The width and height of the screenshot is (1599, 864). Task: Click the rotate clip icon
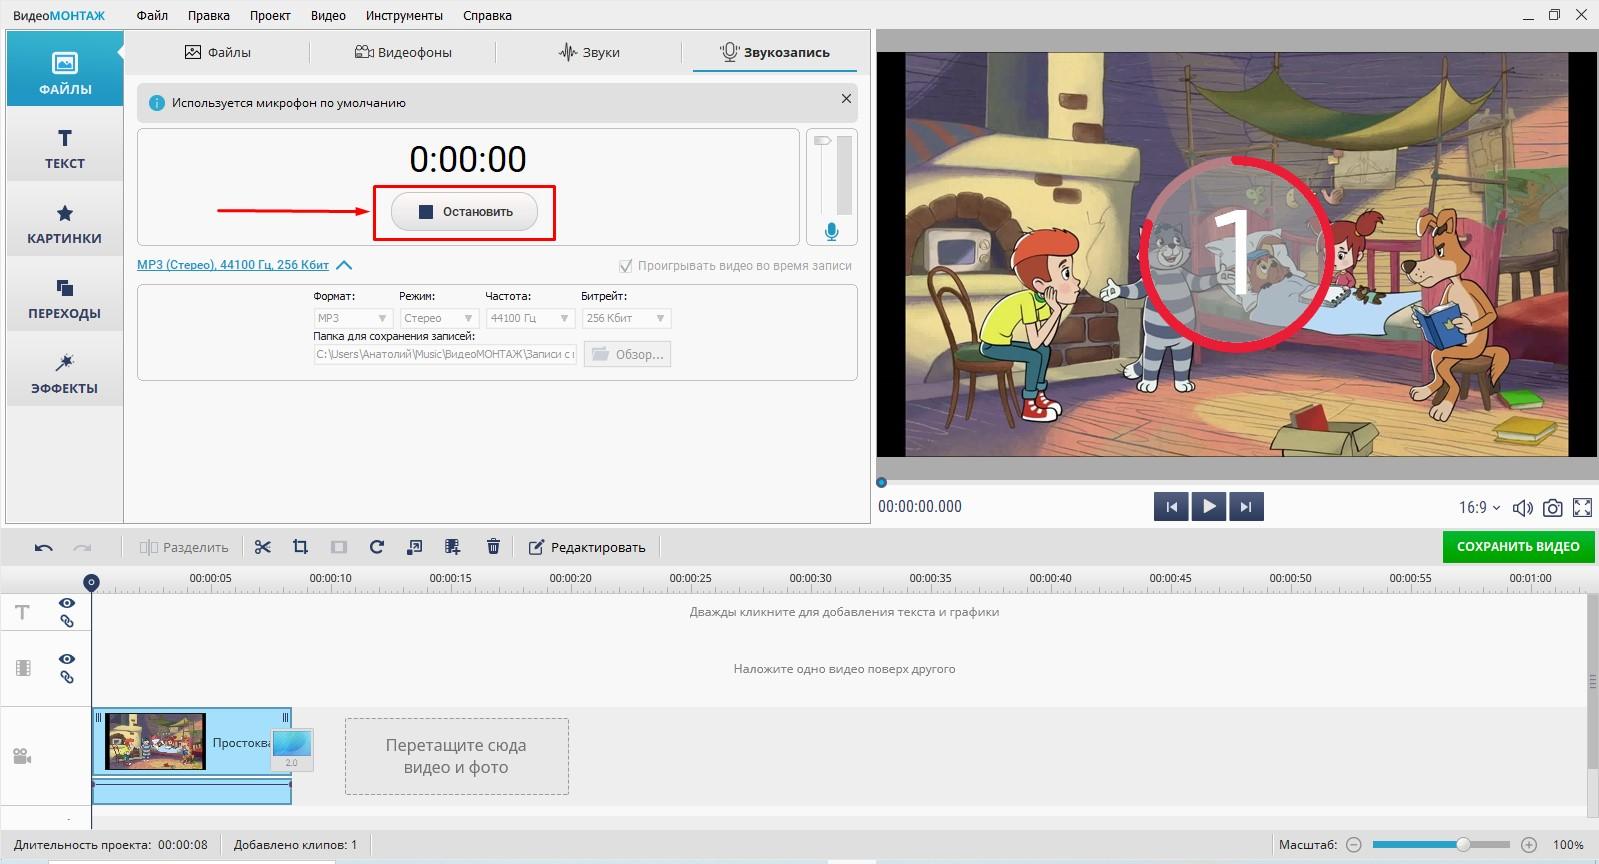[376, 547]
